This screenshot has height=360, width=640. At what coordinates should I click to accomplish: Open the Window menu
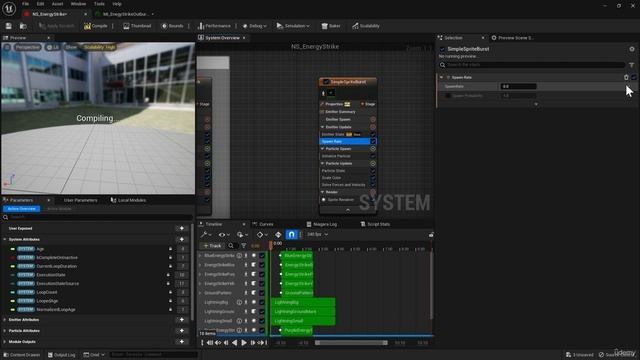tap(78, 4)
